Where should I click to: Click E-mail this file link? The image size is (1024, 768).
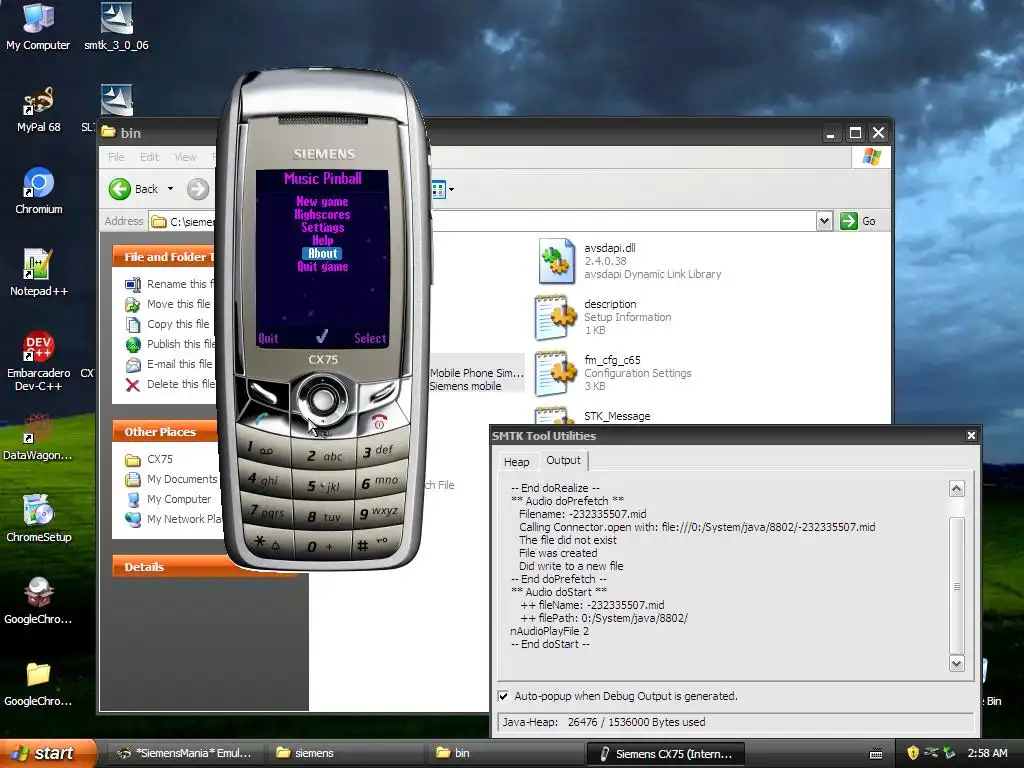pyautogui.click(x=169, y=364)
